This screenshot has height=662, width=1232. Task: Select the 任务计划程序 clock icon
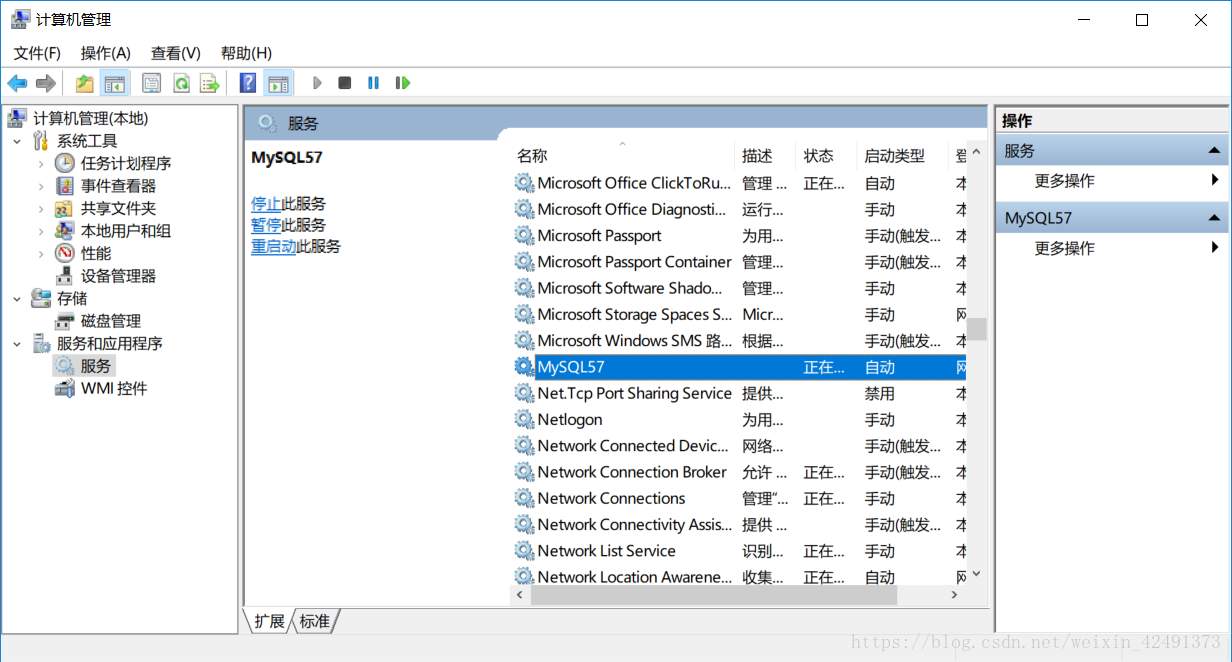(64, 163)
